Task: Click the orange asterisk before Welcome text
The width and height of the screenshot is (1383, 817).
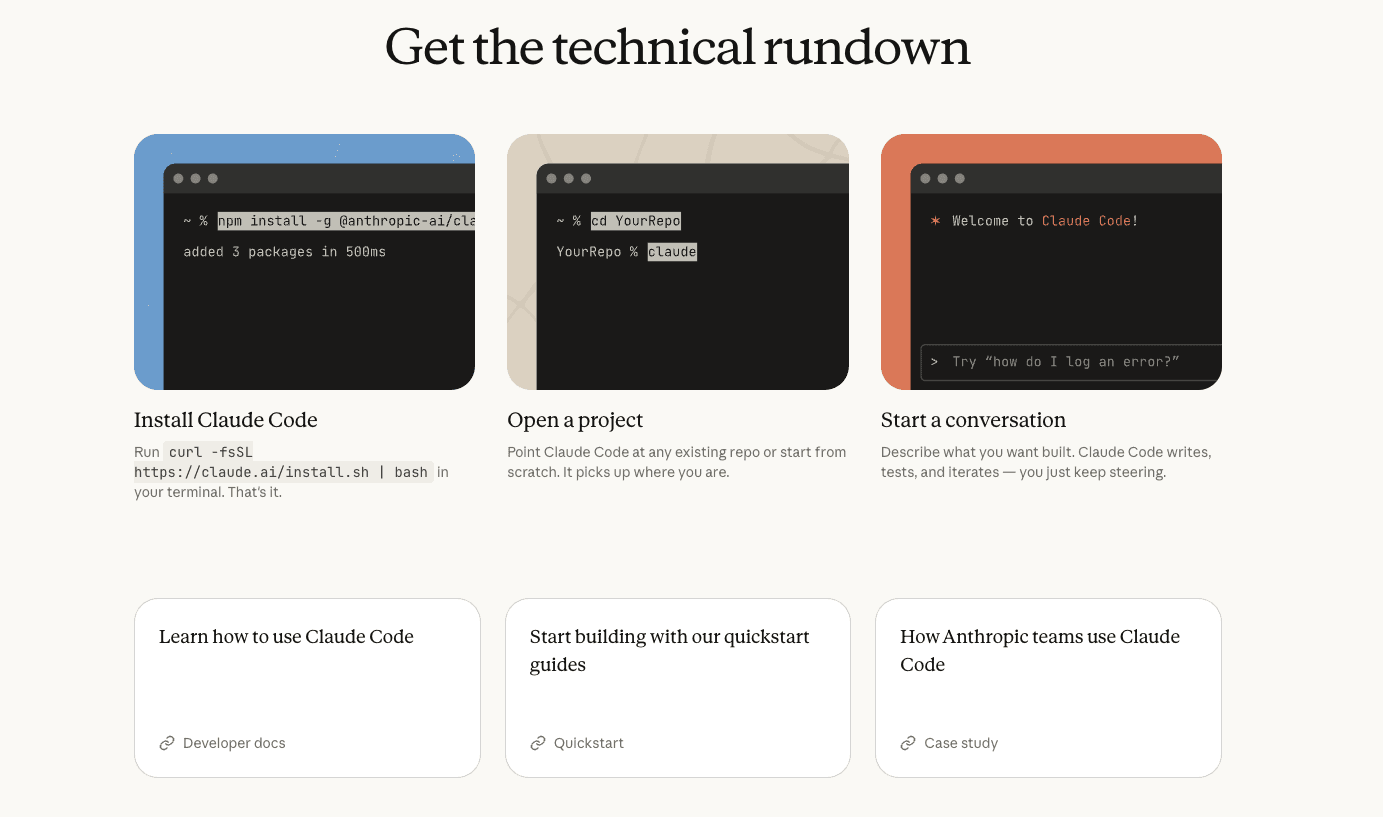Action: 936,221
